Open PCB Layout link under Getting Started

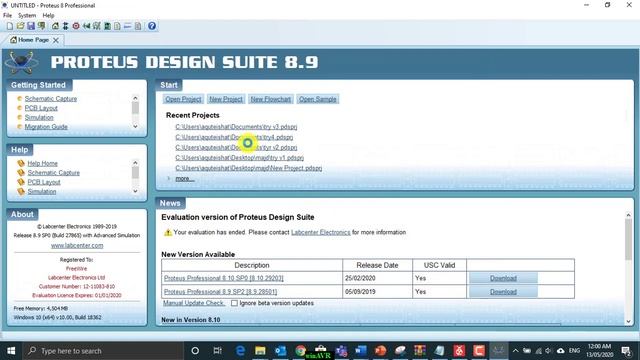click(x=41, y=108)
